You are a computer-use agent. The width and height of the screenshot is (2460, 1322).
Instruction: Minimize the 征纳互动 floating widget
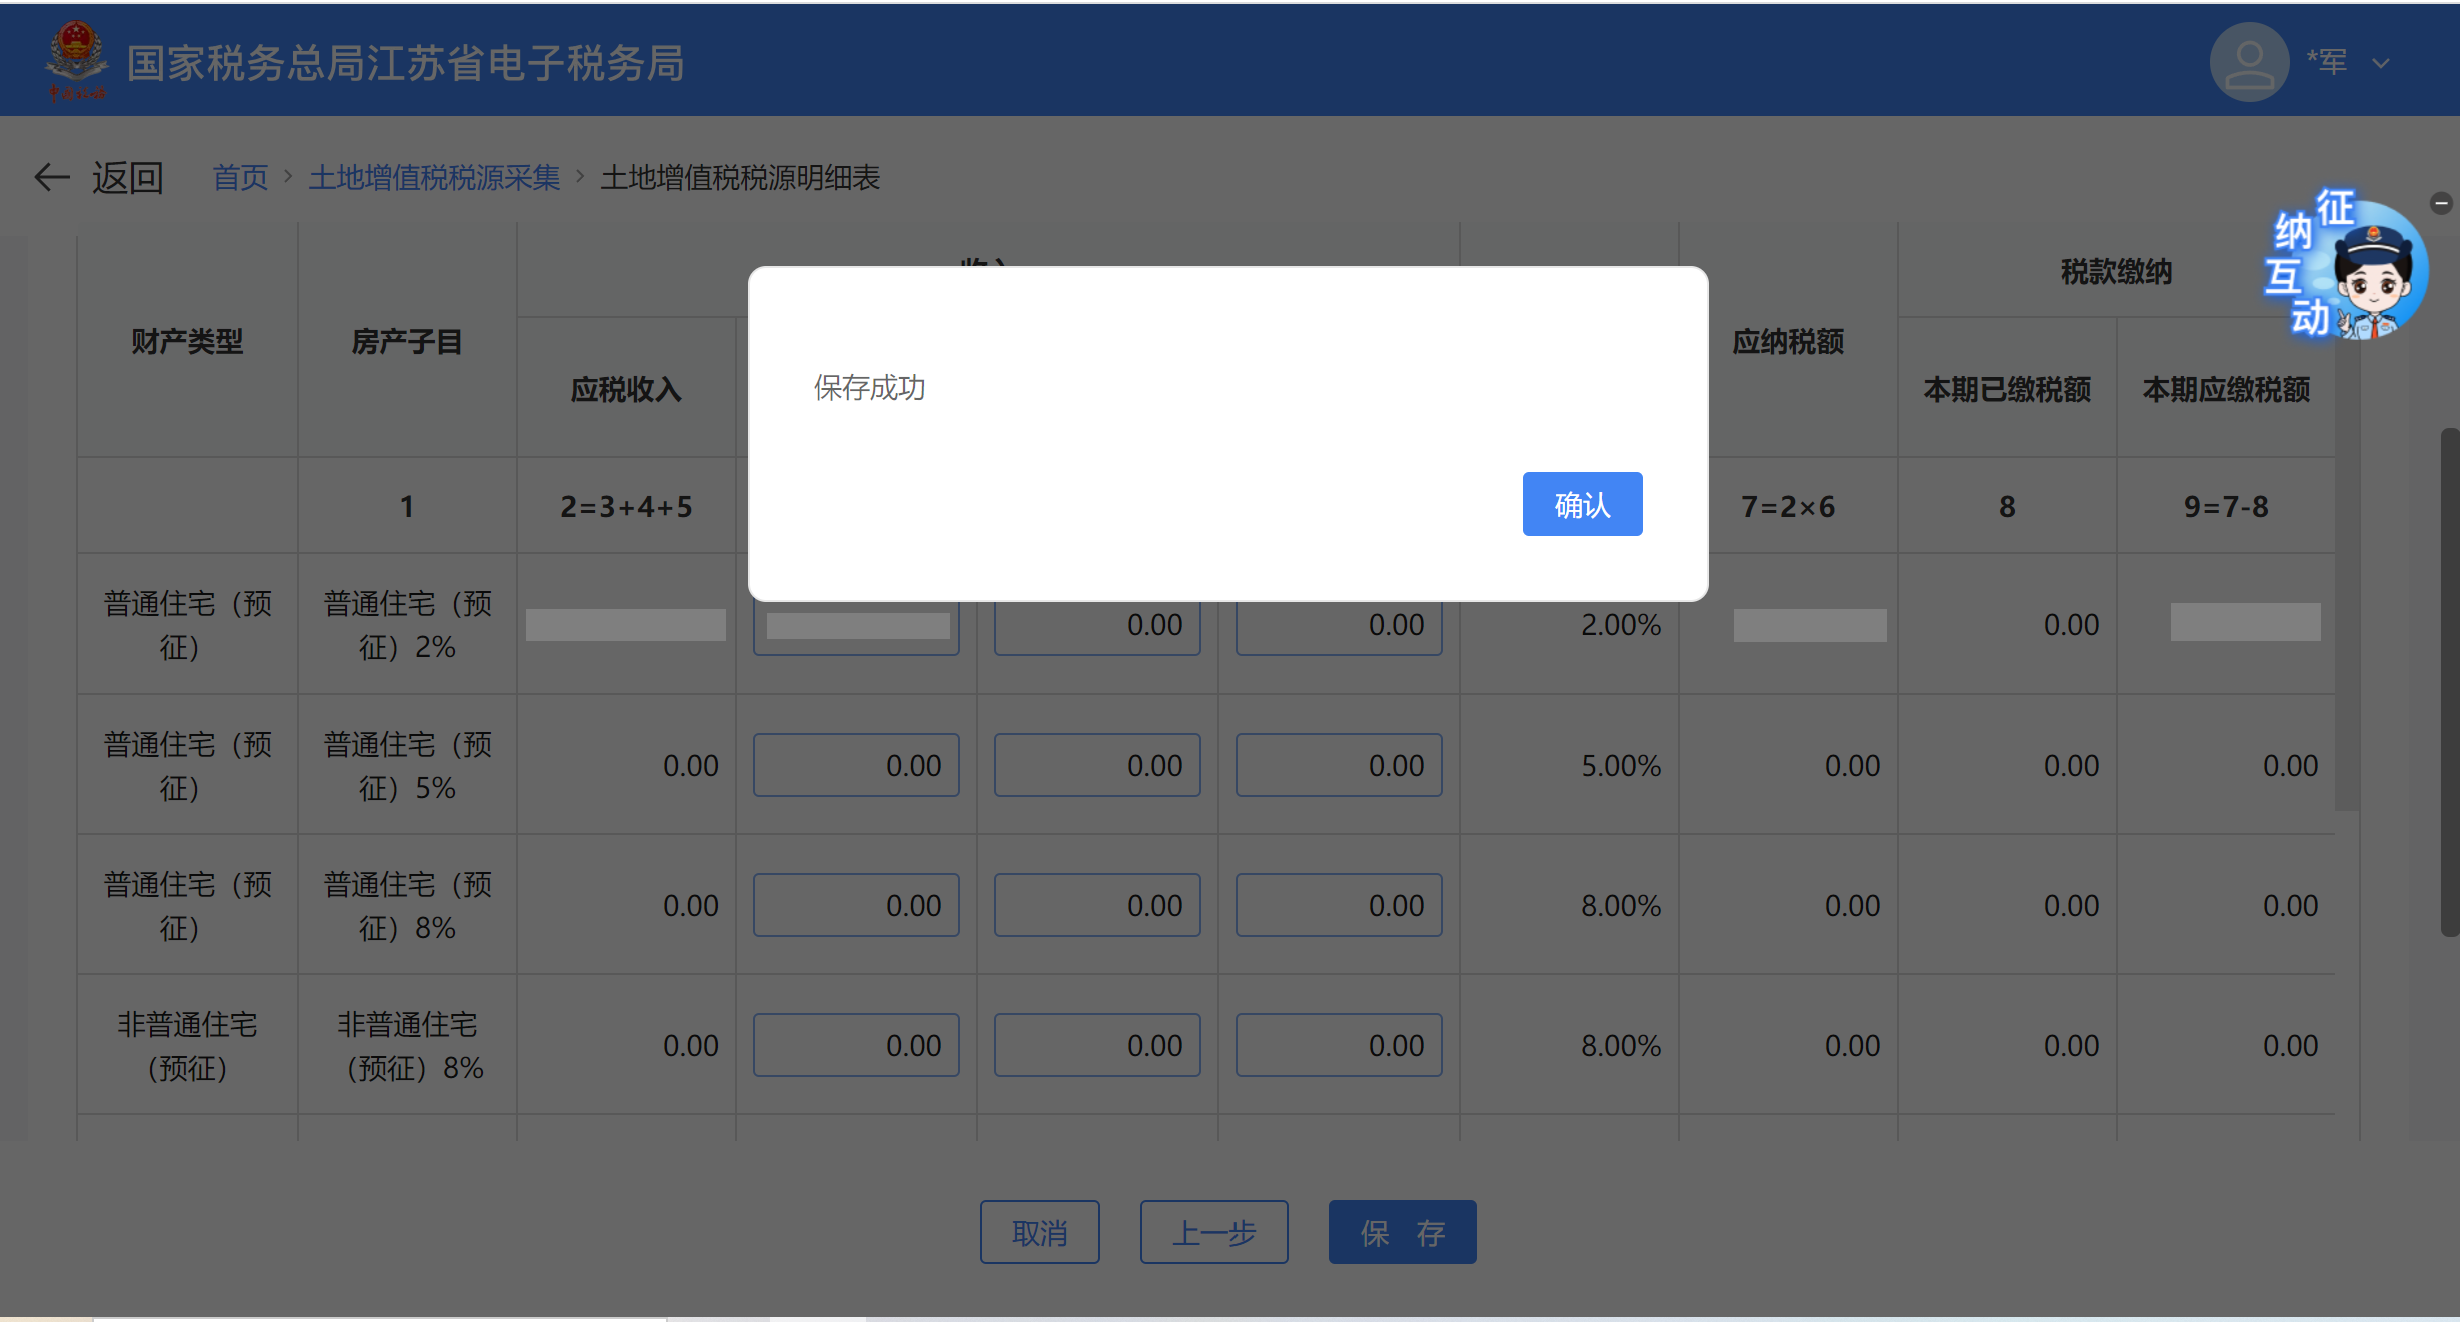tap(2440, 203)
